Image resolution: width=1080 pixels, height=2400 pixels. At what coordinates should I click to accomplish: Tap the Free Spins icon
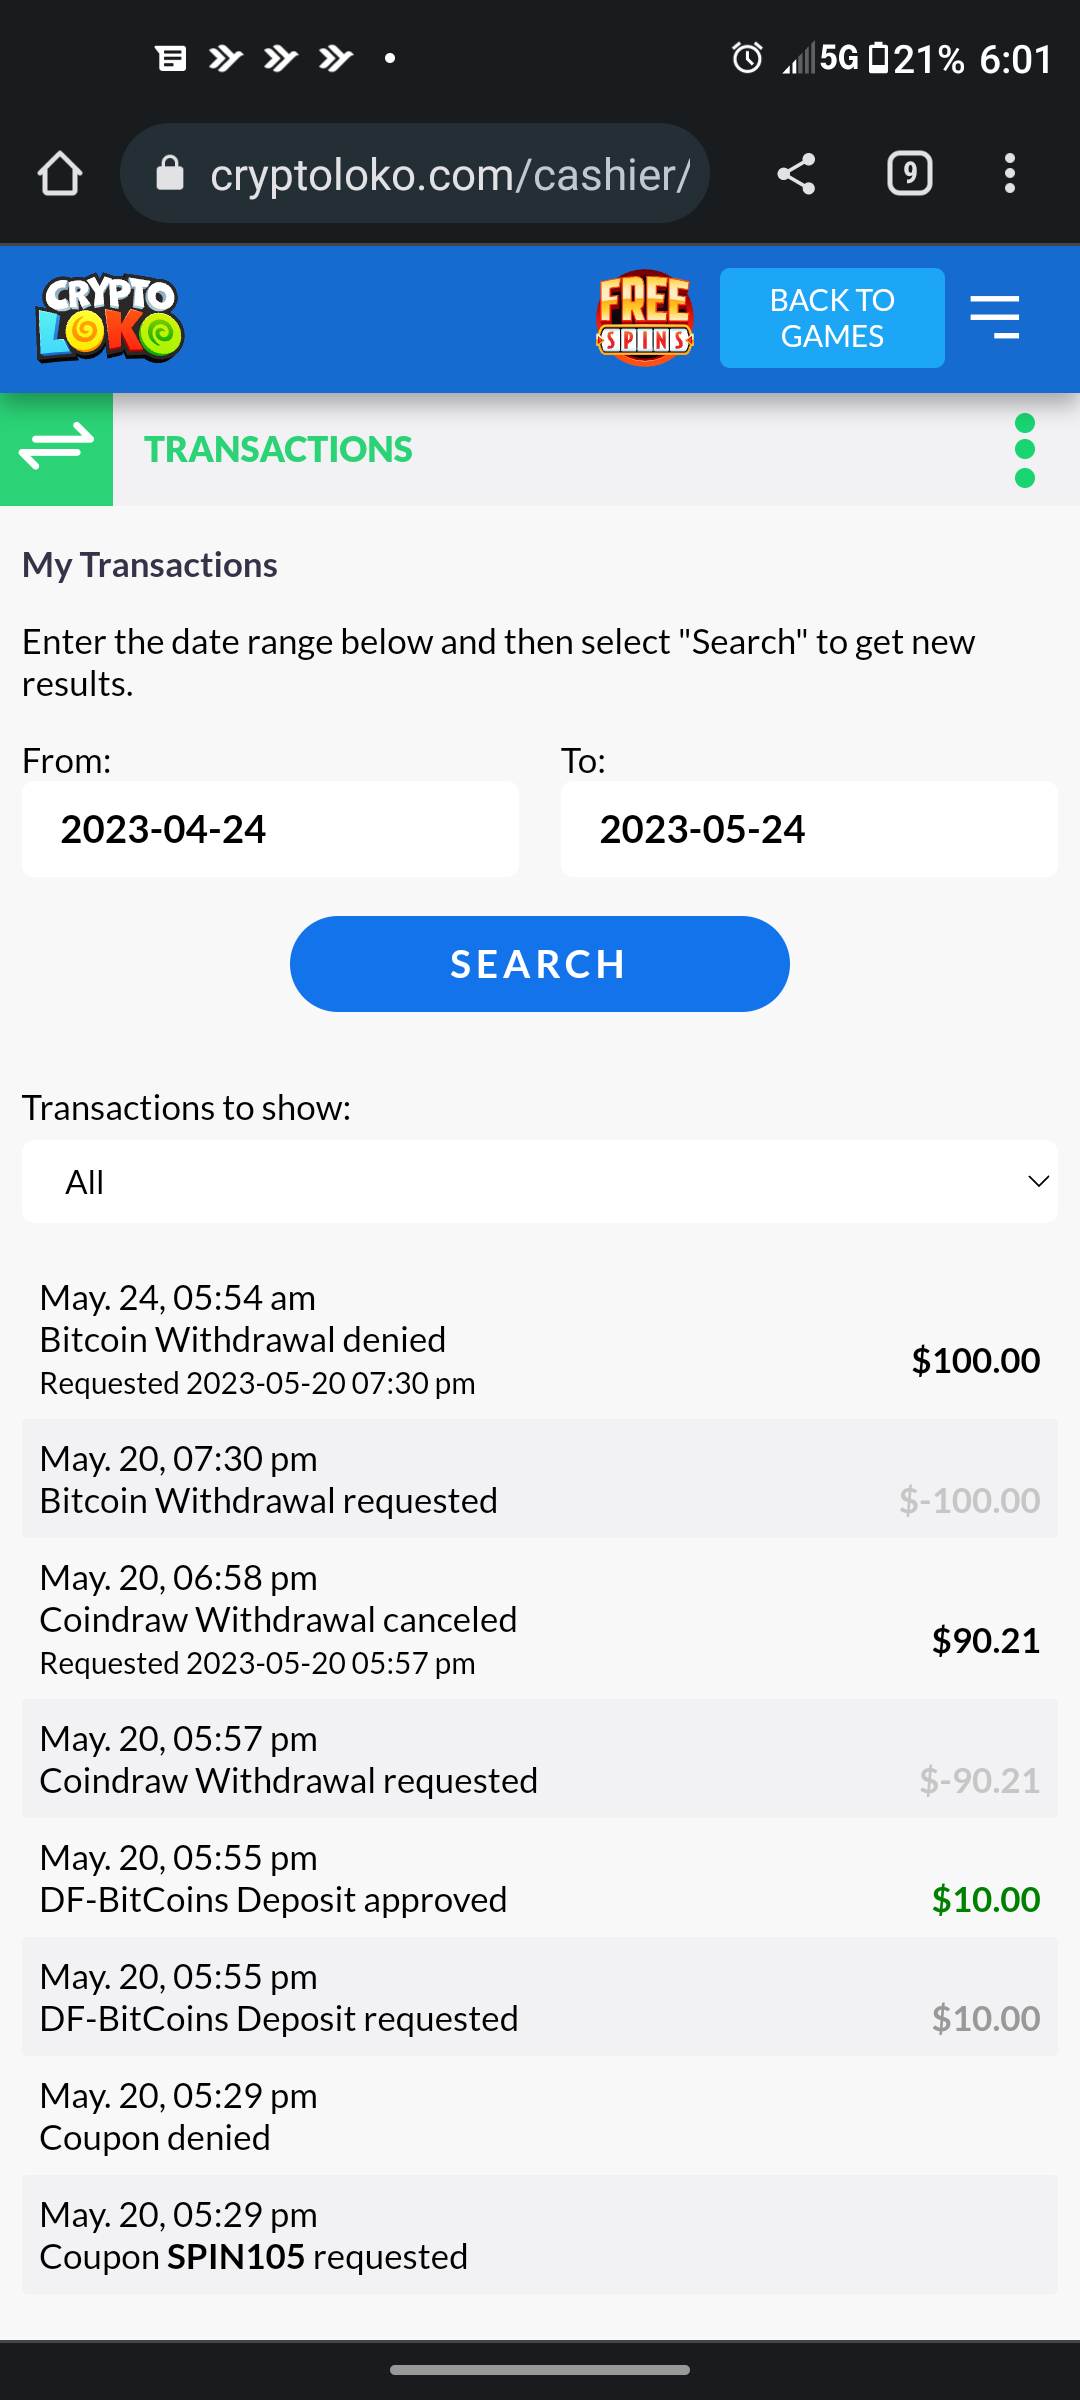point(645,318)
